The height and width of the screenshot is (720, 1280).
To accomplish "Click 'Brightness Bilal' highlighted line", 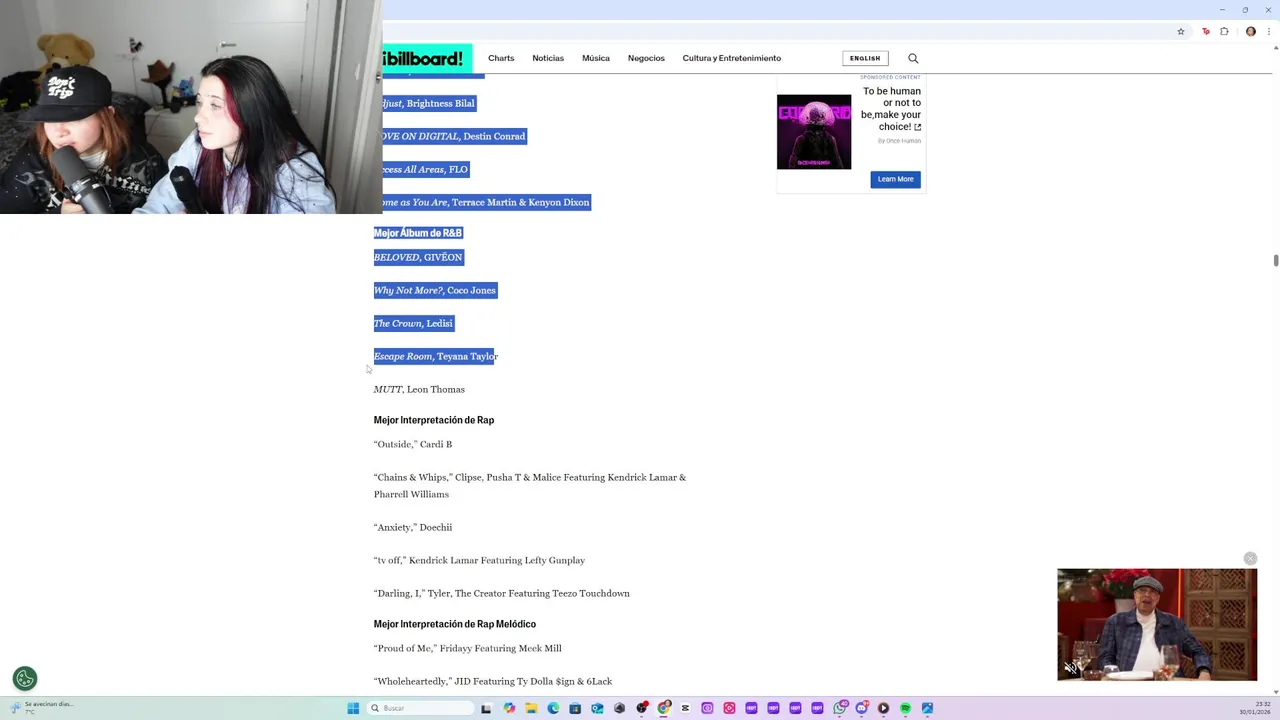I will point(429,103).
